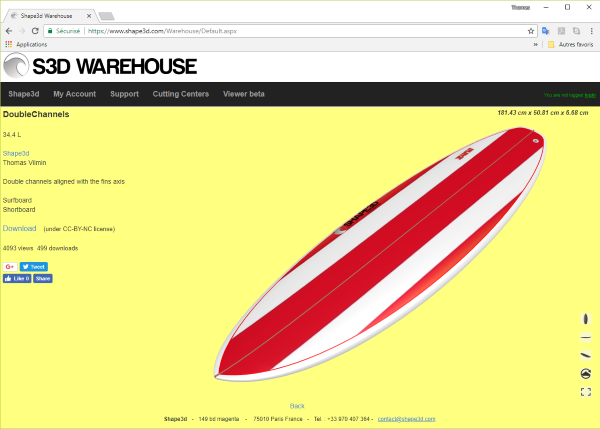This screenshot has width=600, height=429.
Task: Select the perspective view icon
Action: click(x=586, y=355)
